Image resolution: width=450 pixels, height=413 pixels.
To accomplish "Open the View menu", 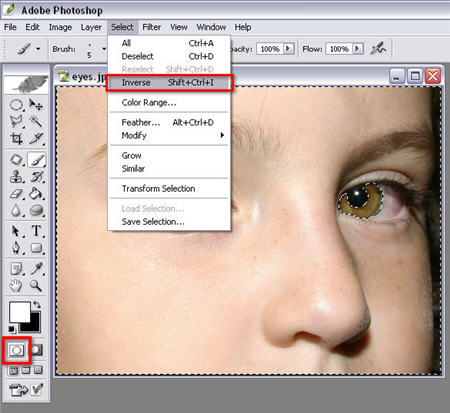I will pyautogui.click(x=179, y=27).
